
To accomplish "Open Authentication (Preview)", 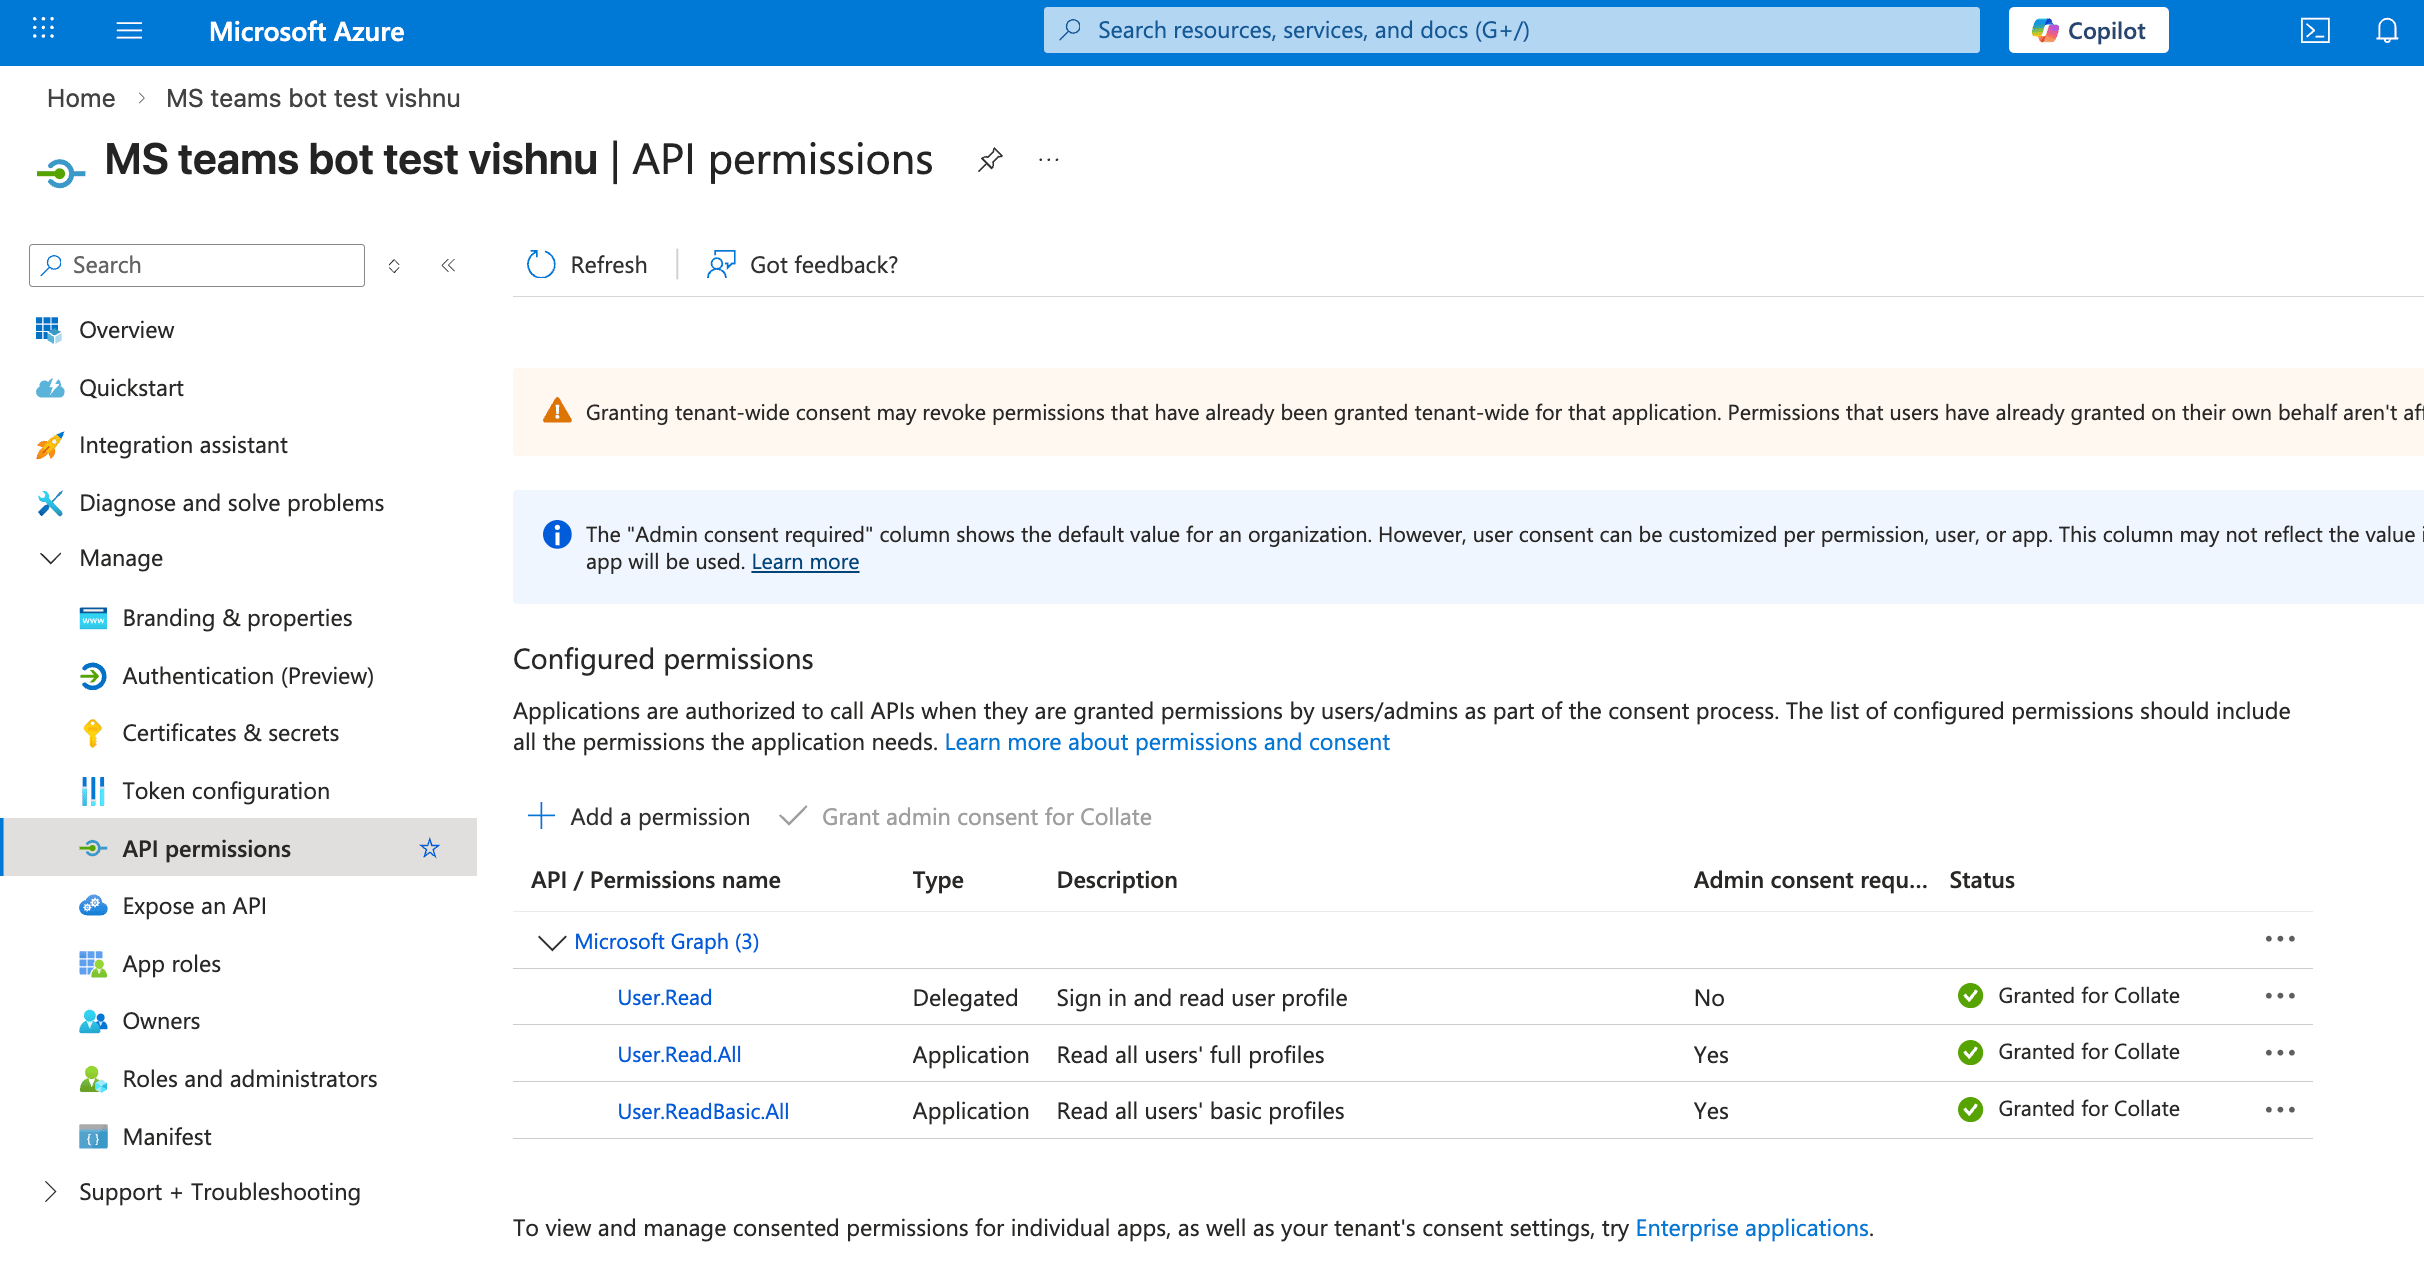I will pyautogui.click(x=248, y=676).
